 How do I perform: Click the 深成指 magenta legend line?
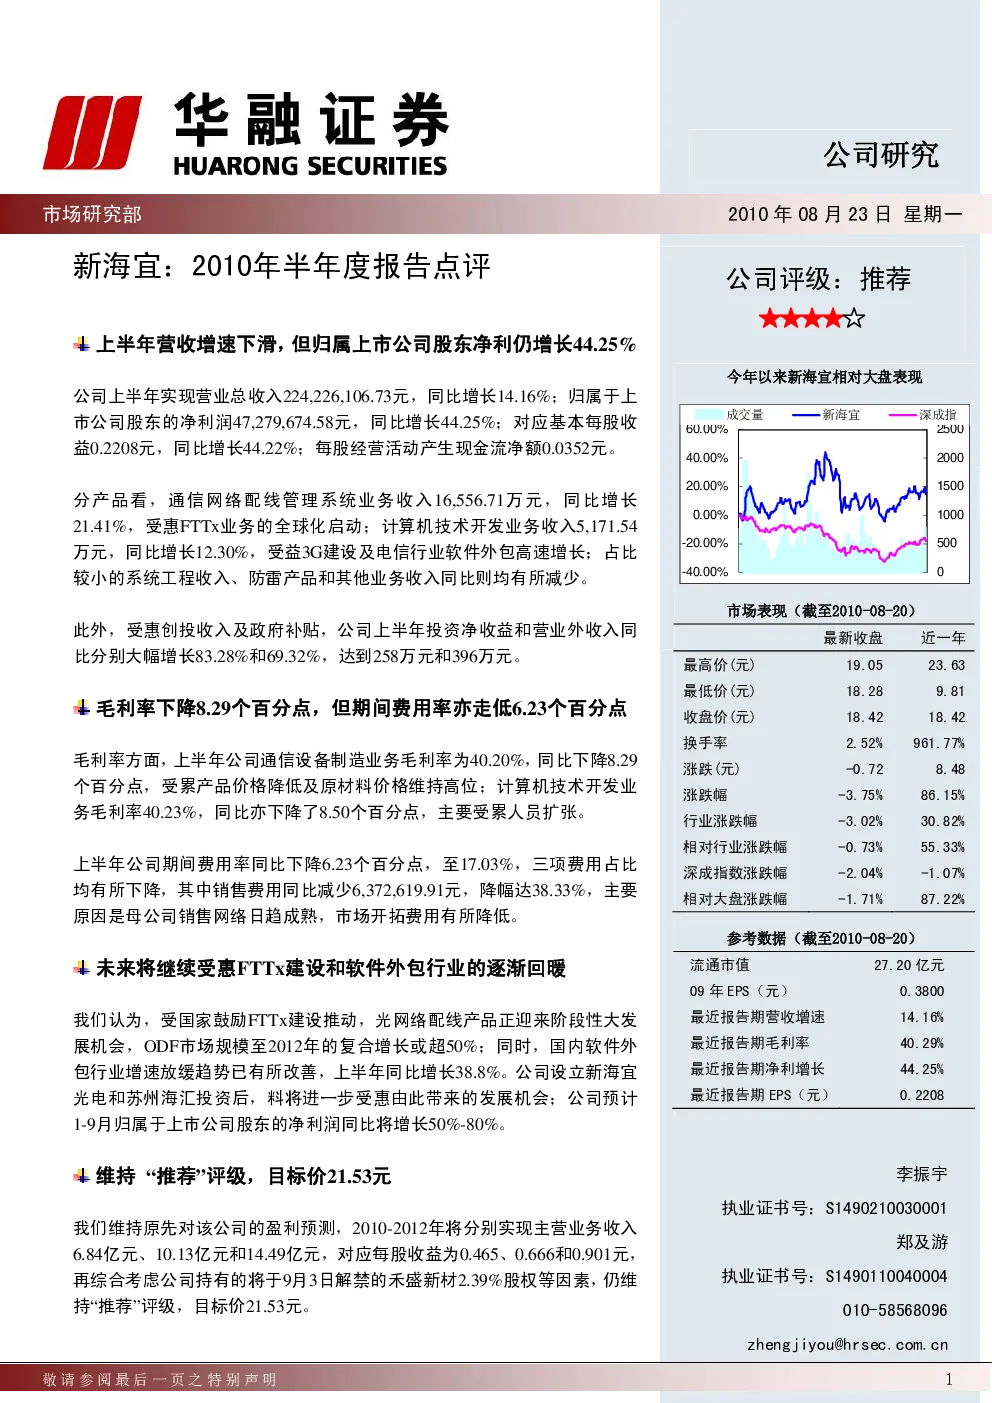coord(903,415)
